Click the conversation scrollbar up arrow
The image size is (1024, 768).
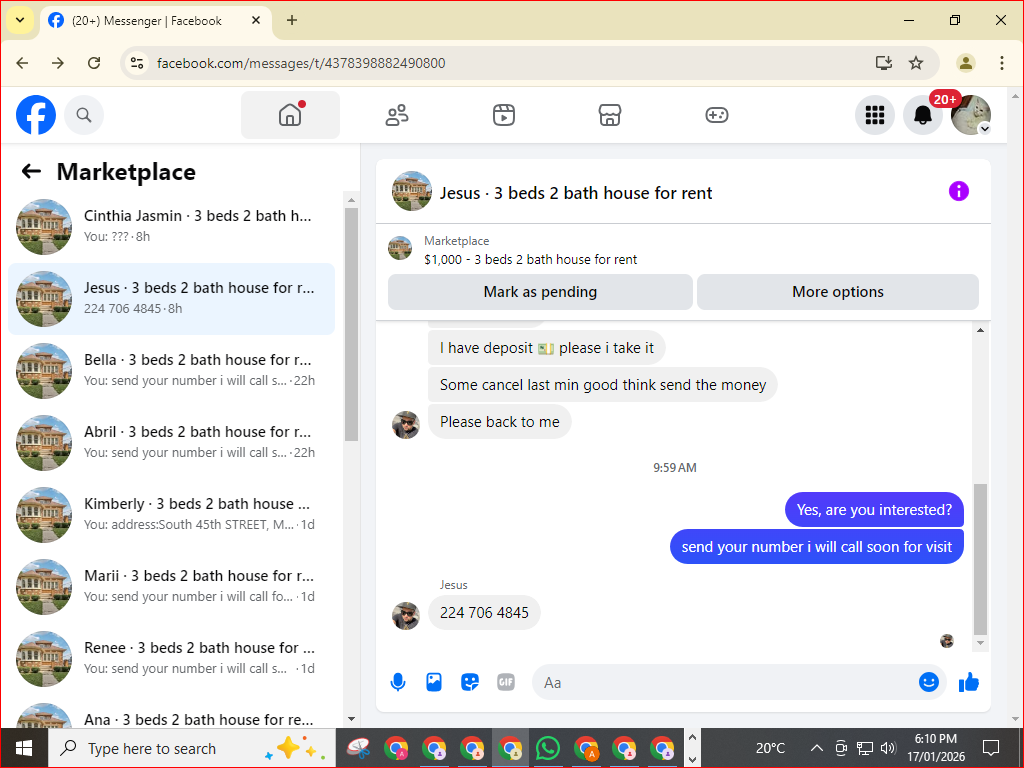tap(980, 330)
